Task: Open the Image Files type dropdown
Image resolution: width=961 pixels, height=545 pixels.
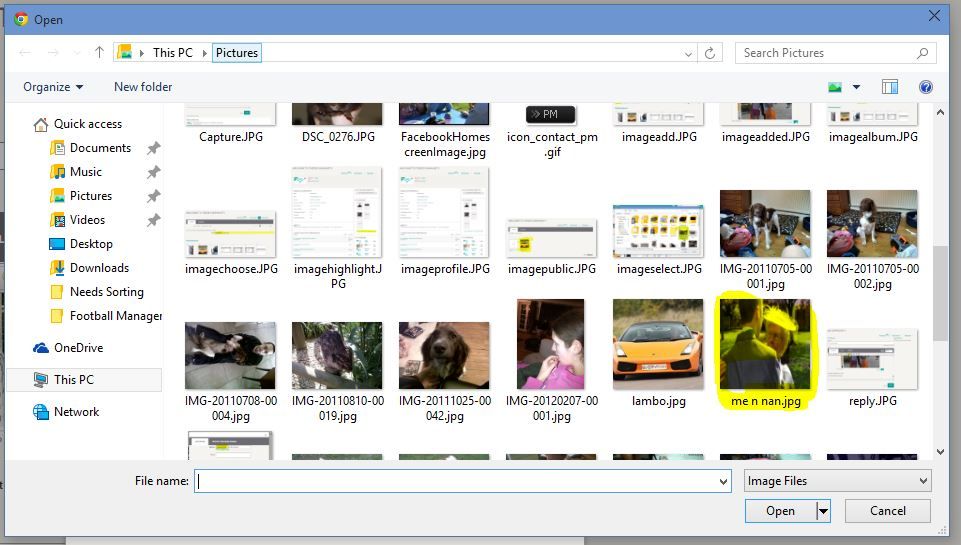Action: pyautogui.click(x=837, y=481)
